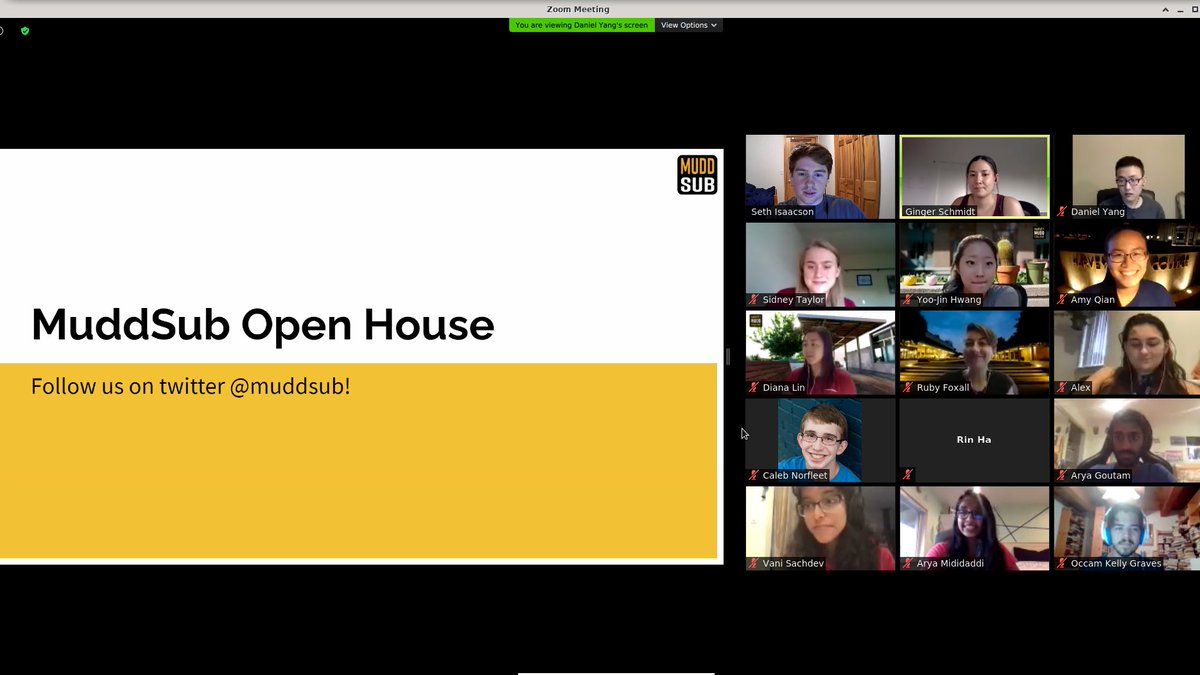The image size is (1200, 675).
Task: Select Occam Kelly Graves' video tile
Action: click(x=1127, y=529)
